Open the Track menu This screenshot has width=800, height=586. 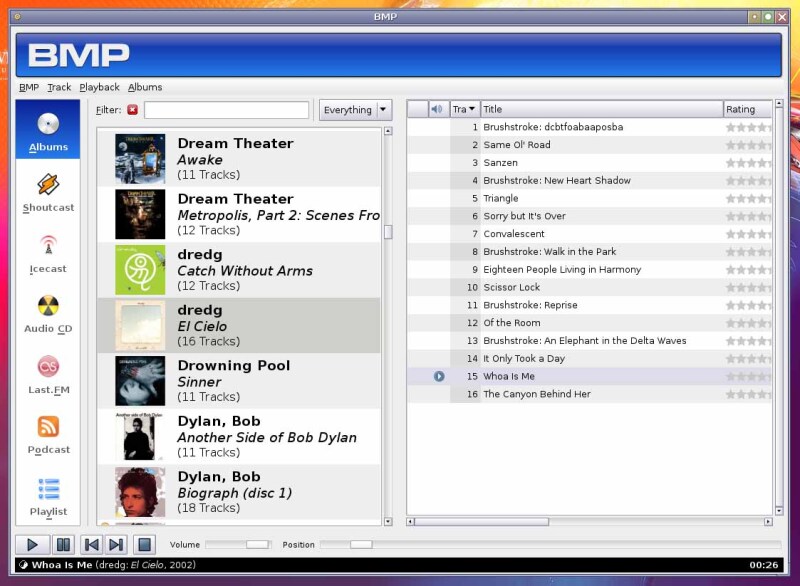[x=59, y=87]
